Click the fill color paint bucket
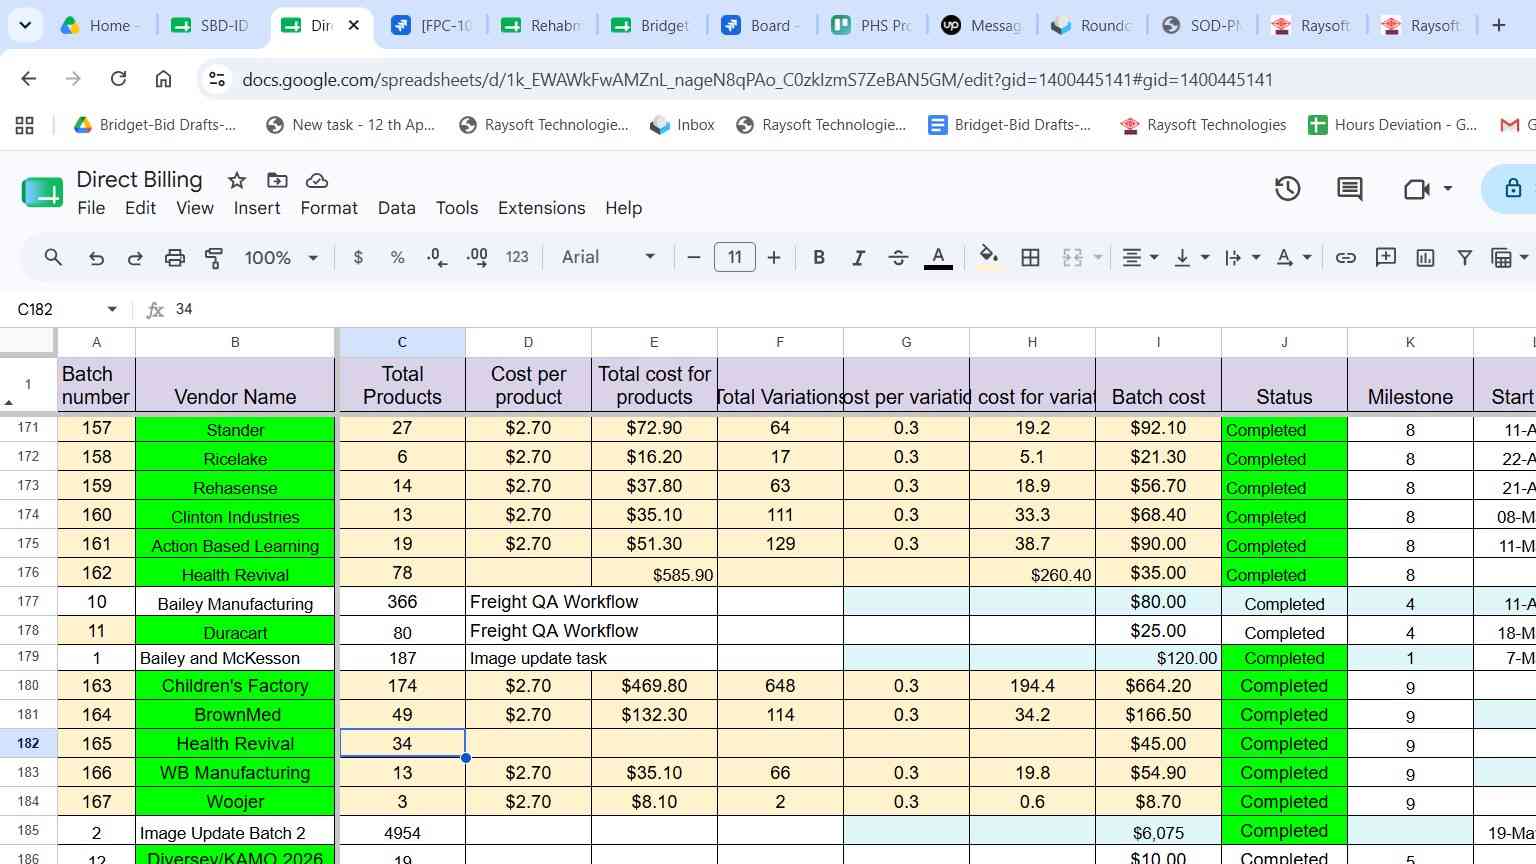This screenshot has width=1536, height=864. point(988,257)
